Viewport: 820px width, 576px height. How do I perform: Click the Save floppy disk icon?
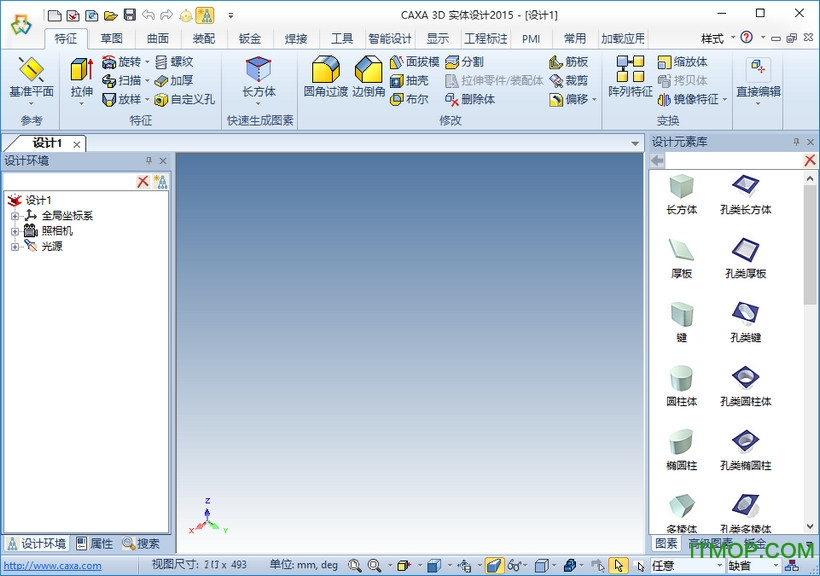[130, 15]
